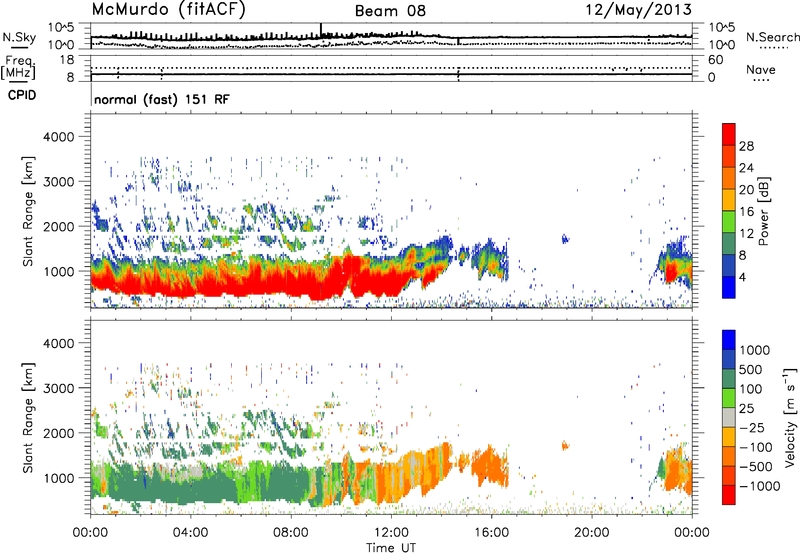Click the 'McMurdo (fitACF)' title text
The height and width of the screenshot is (554, 800).
[x=168, y=10]
